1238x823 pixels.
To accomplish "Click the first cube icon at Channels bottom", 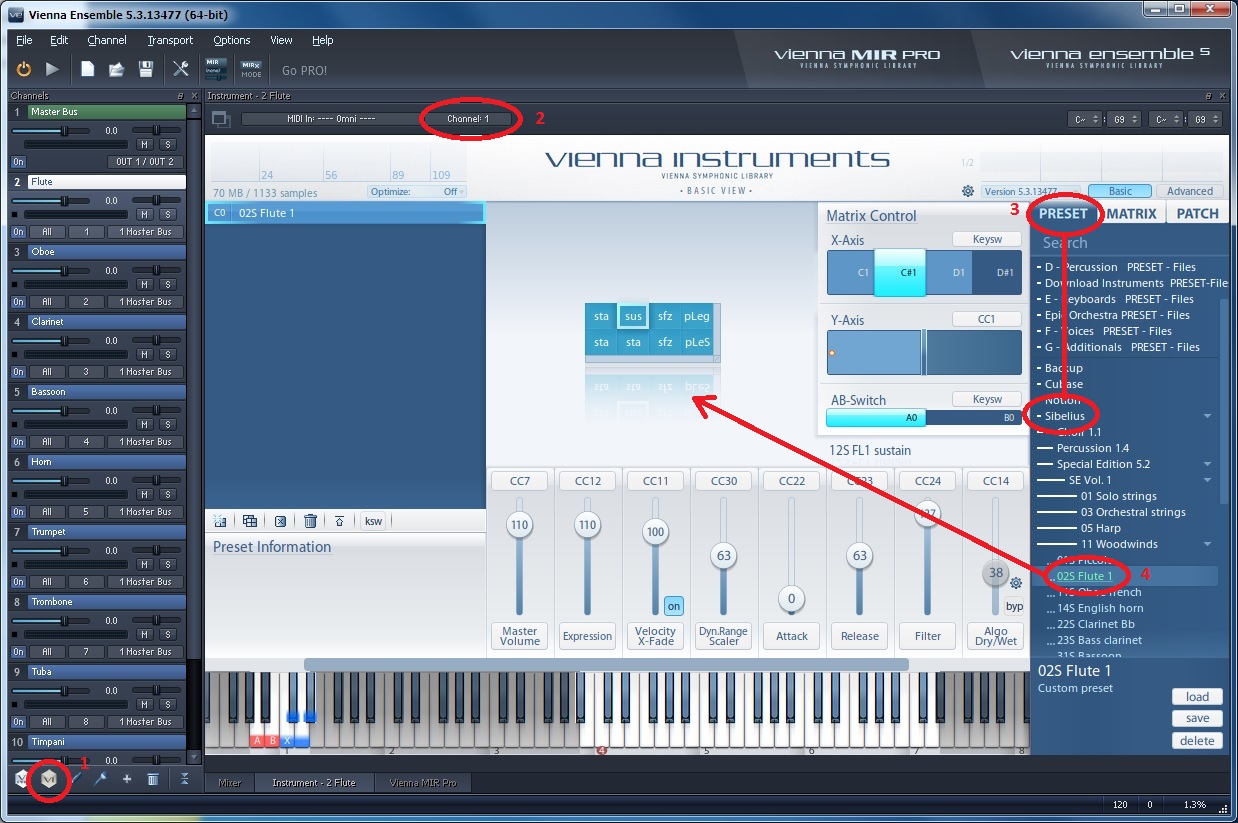I will click(x=22, y=779).
